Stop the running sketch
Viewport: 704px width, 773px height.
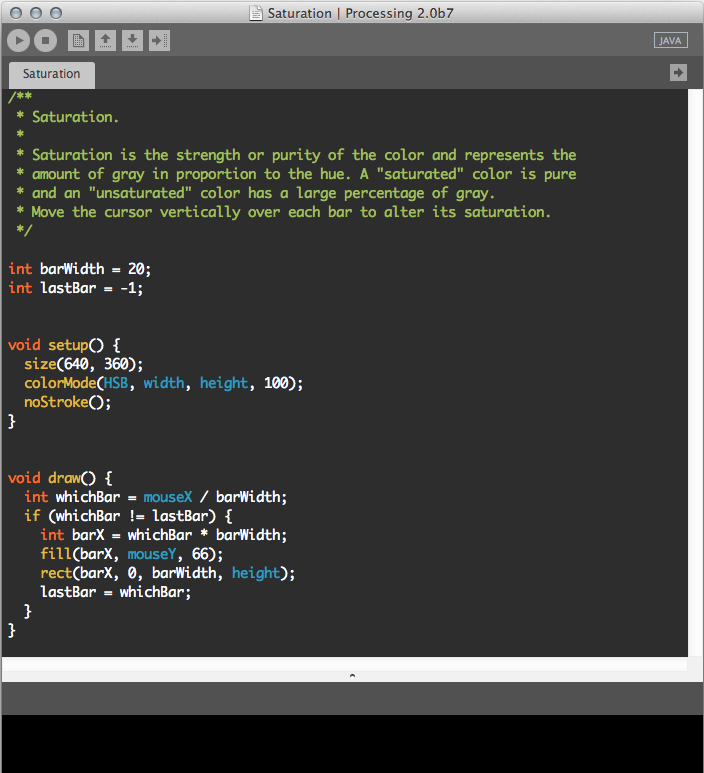tap(45, 40)
